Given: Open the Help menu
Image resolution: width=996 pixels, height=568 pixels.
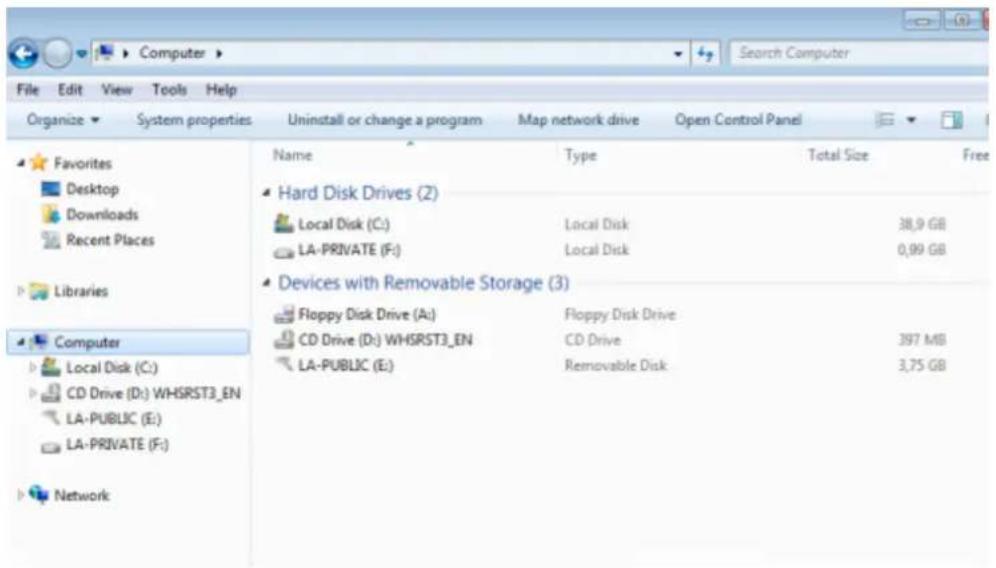Looking at the screenshot, I should (x=221, y=90).
